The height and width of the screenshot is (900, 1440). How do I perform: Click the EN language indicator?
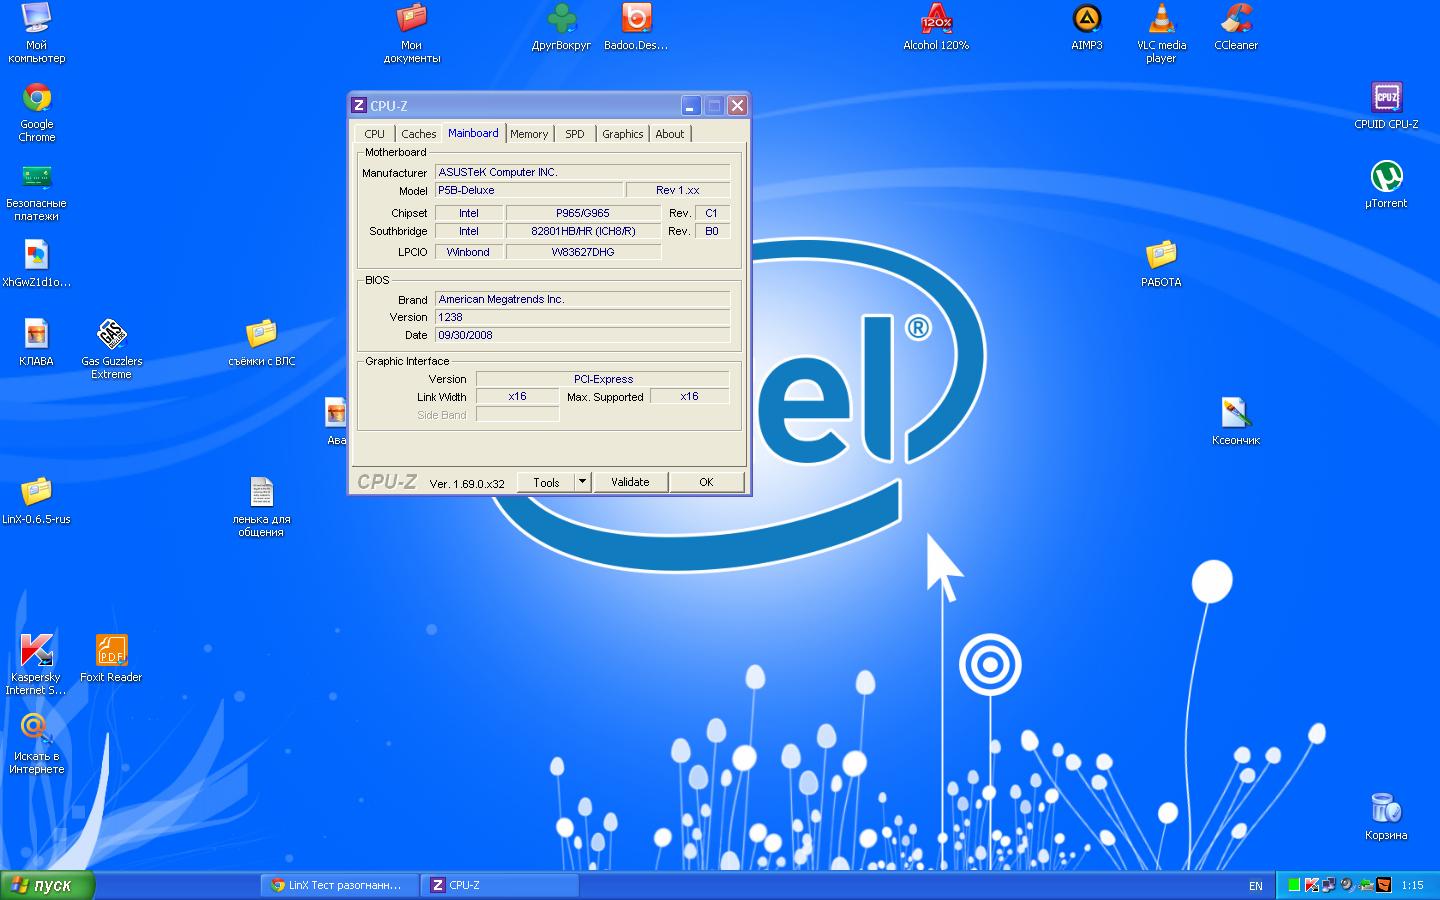point(1256,886)
